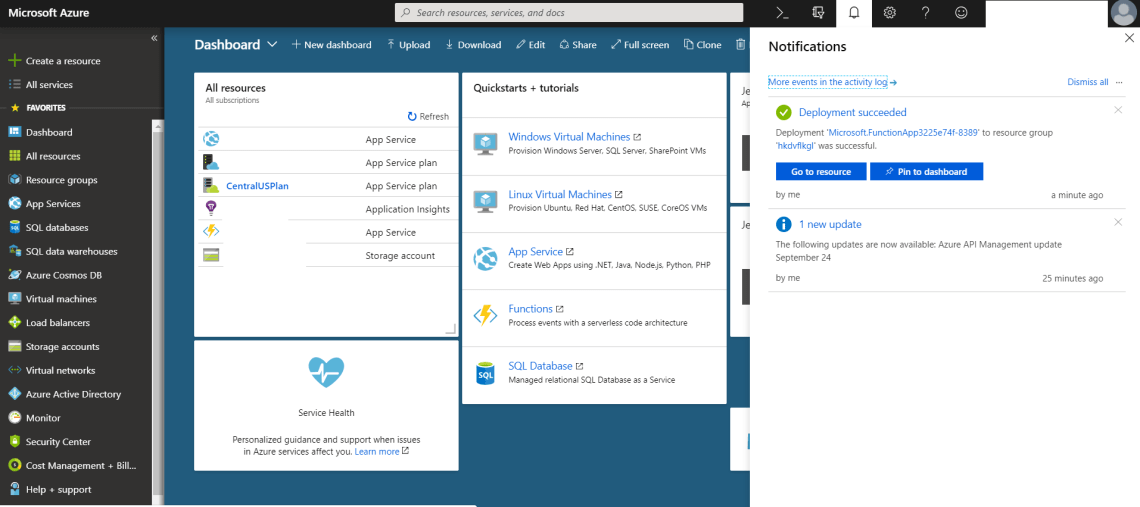The image size is (1140, 507).
Task: Click the Storage accounts sidebar icon
Action: click(x=14, y=346)
